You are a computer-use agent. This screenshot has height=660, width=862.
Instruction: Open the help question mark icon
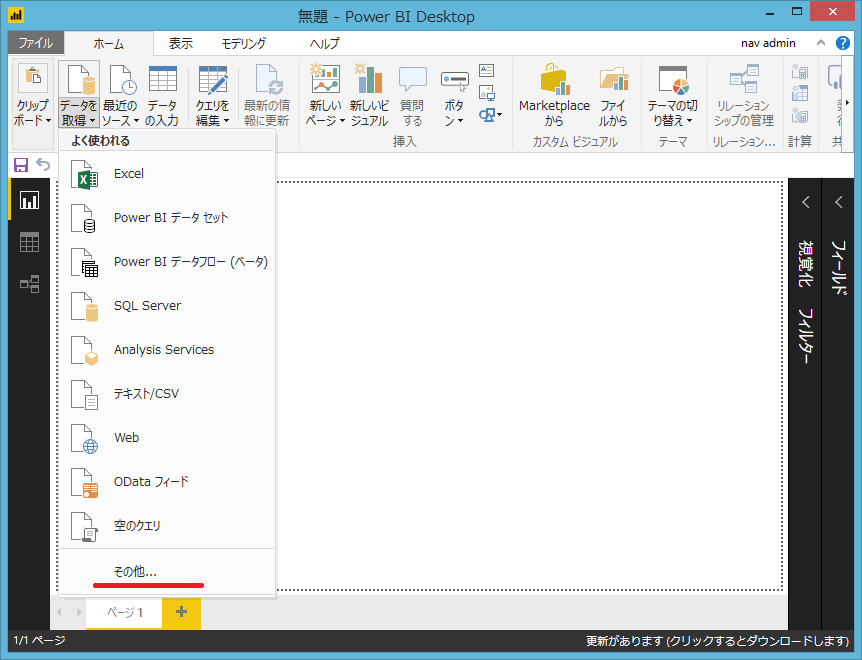(842, 43)
